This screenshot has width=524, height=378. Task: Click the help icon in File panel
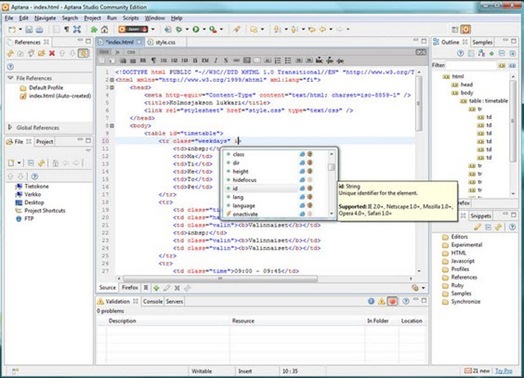(34, 176)
